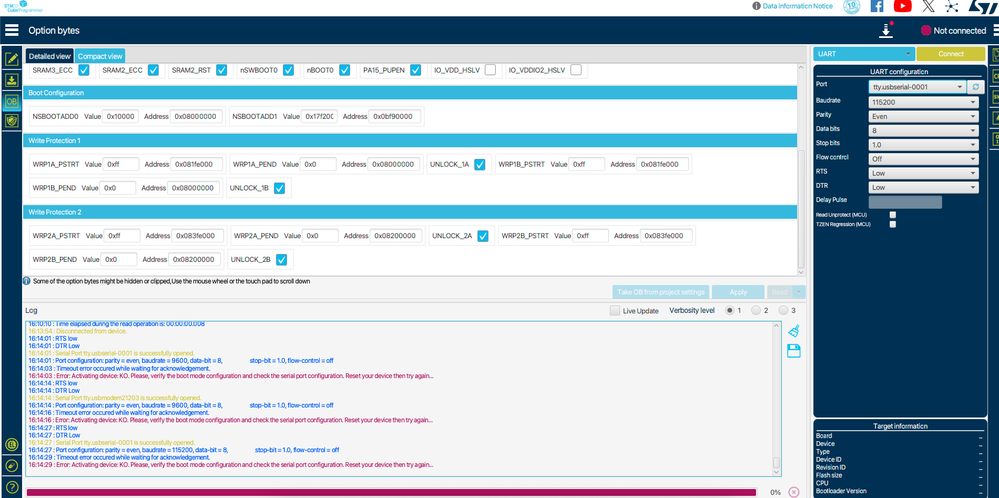Open the Parity dropdown
Image resolution: width=999 pixels, height=498 pixels.
(923, 117)
